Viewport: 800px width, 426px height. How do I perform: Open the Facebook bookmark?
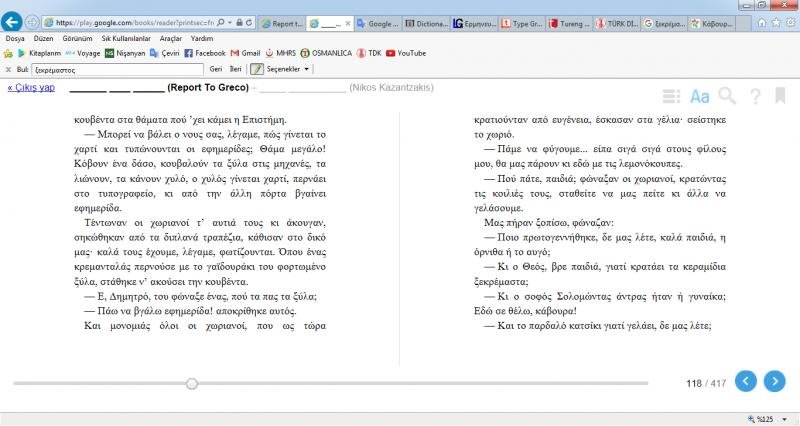[205, 53]
